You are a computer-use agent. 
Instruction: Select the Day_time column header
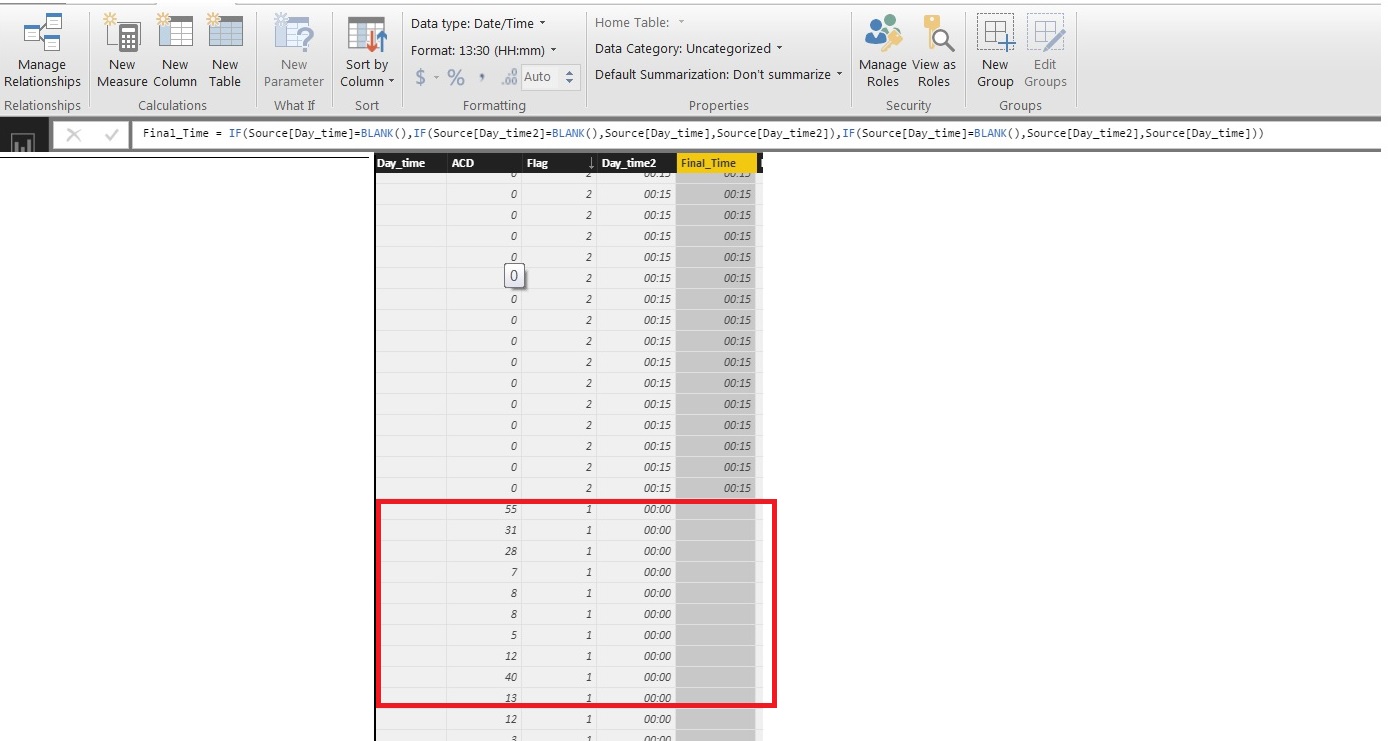point(410,163)
